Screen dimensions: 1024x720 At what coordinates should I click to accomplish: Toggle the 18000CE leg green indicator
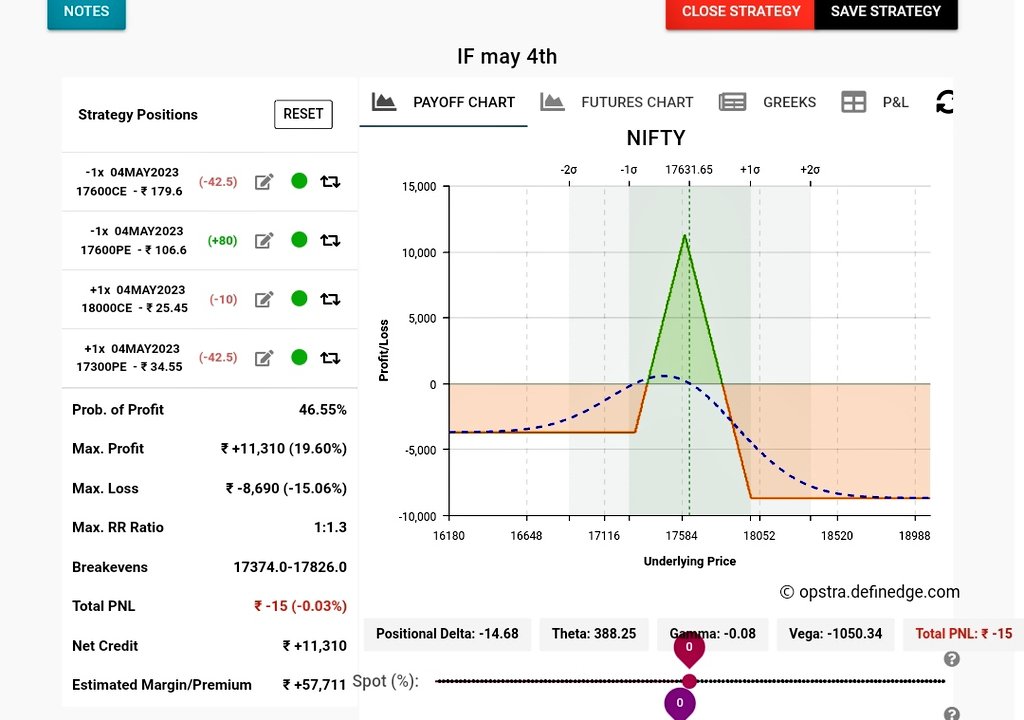tap(299, 299)
